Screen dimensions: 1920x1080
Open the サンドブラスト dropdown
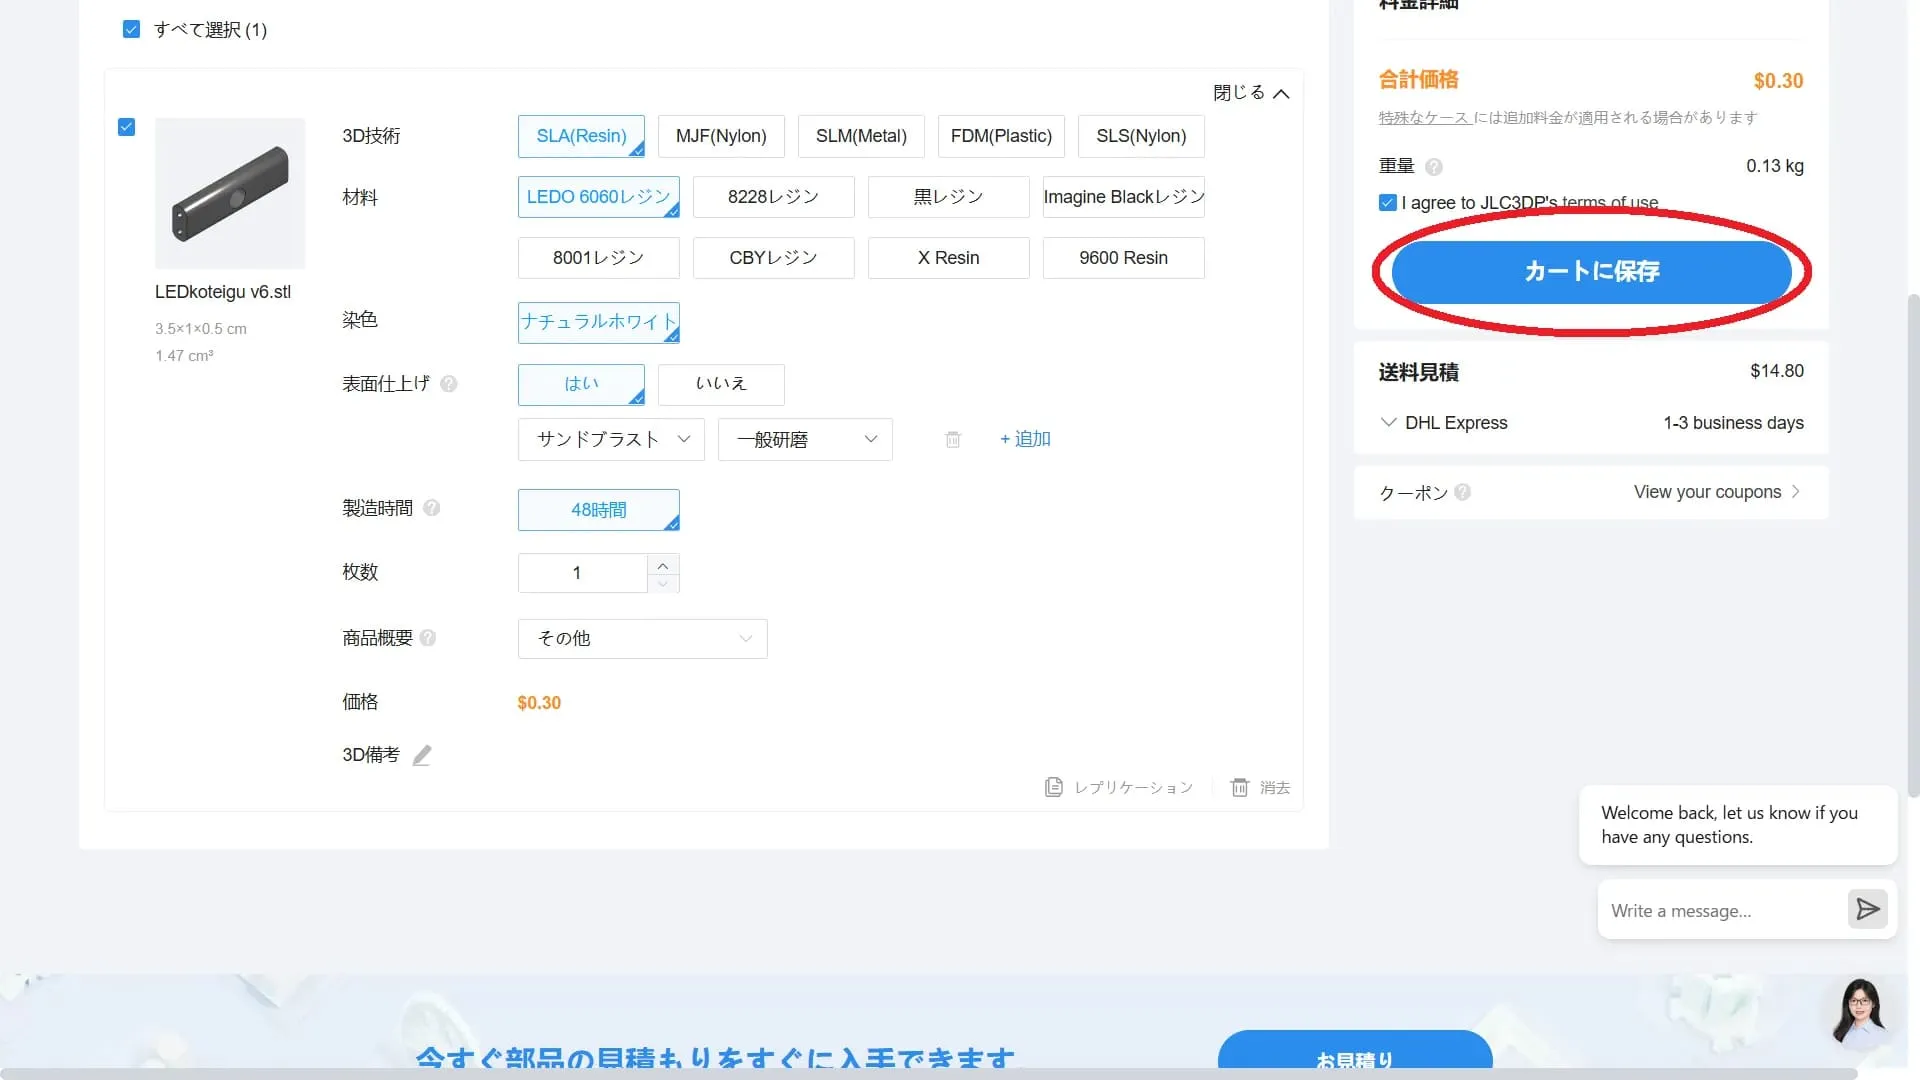pos(611,440)
